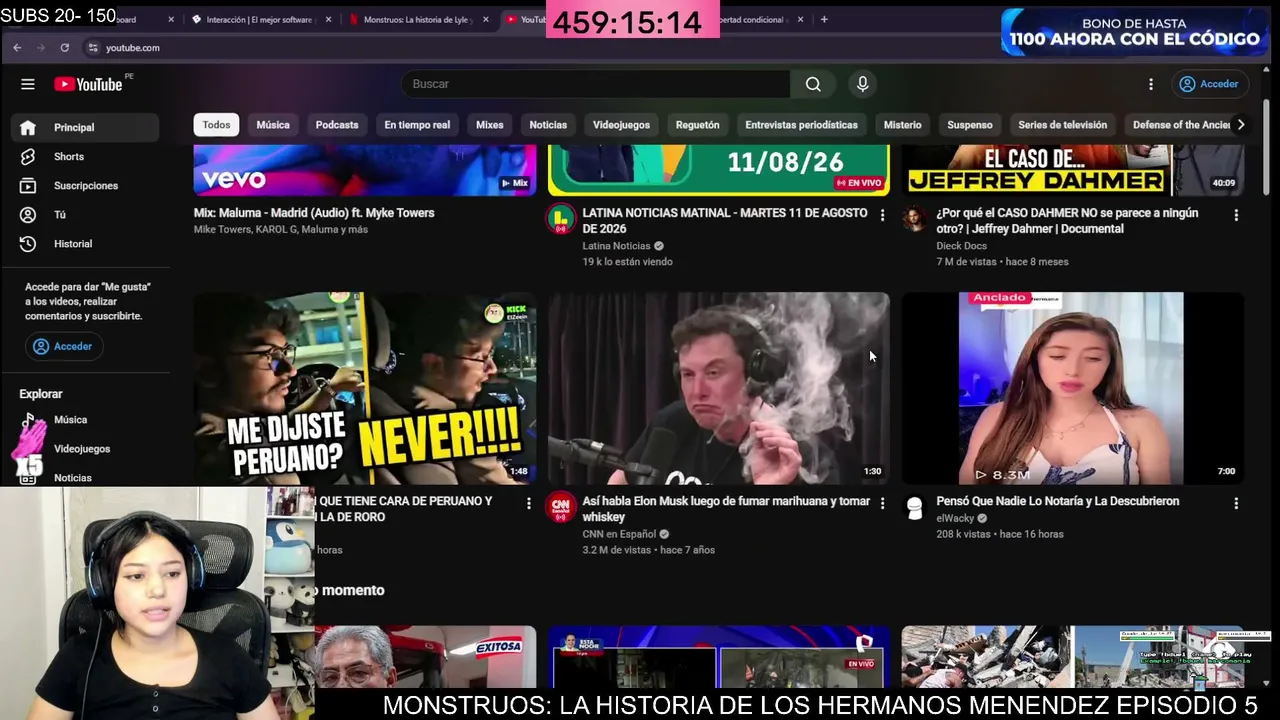Open Historial in the sidebar
Image resolution: width=1280 pixels, height=720 pixels.
[x=85, y=243]
